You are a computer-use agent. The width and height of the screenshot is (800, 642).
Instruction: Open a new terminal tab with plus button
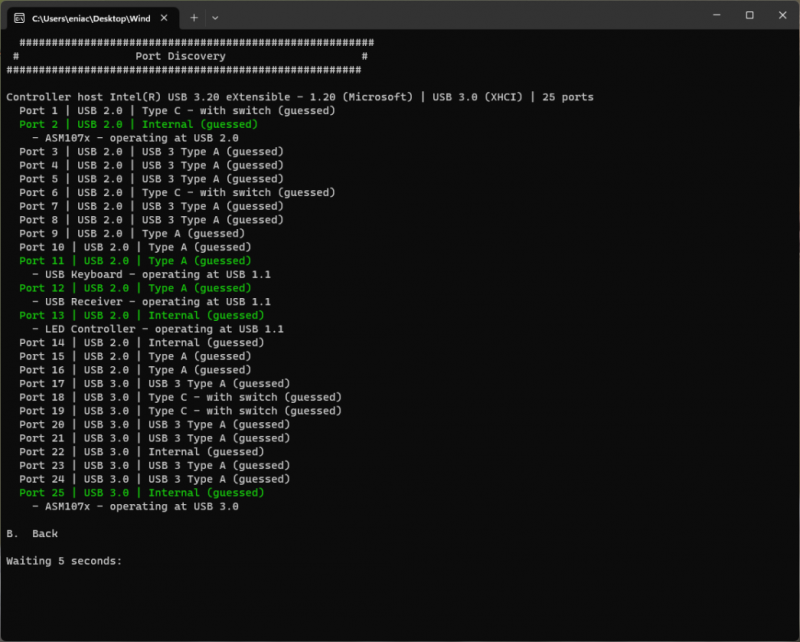pyautogui.click(x=194, y=18)
